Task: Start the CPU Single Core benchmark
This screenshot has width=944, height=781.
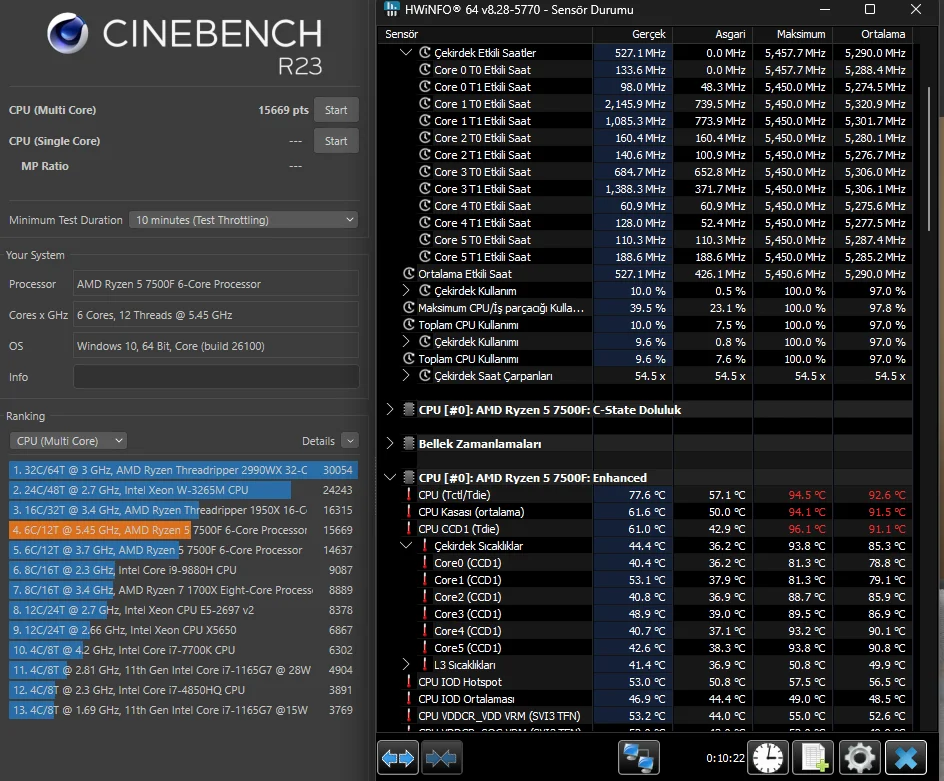Action: click(x=336, y=141)
